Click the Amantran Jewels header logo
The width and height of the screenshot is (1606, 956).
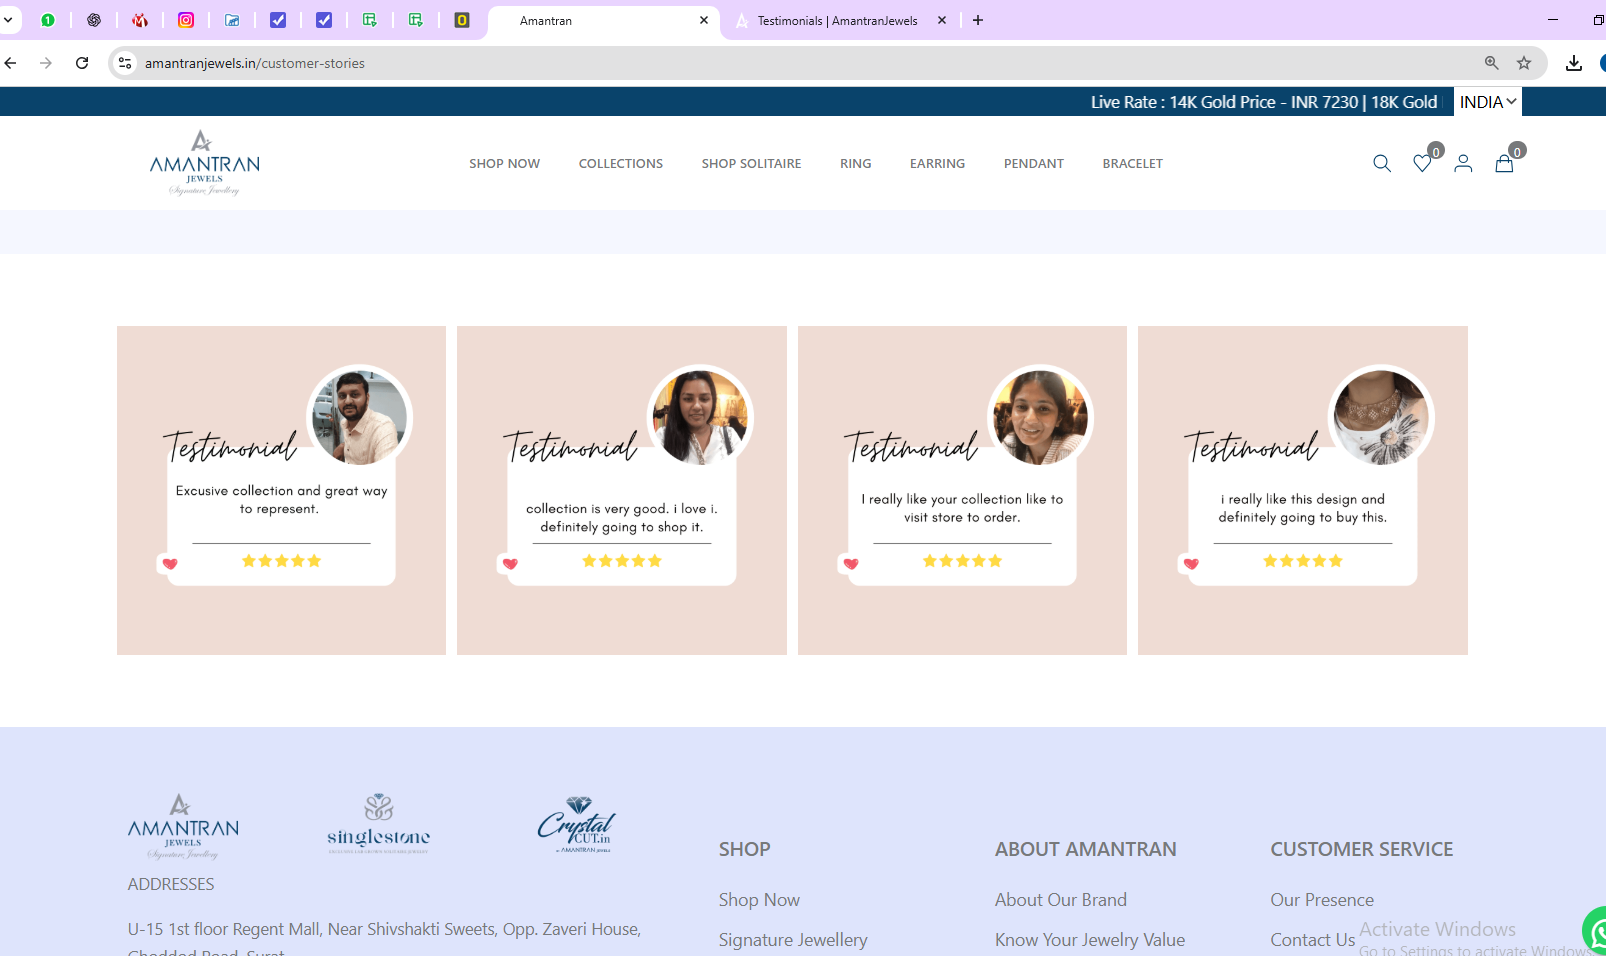[x=205, y=163]
